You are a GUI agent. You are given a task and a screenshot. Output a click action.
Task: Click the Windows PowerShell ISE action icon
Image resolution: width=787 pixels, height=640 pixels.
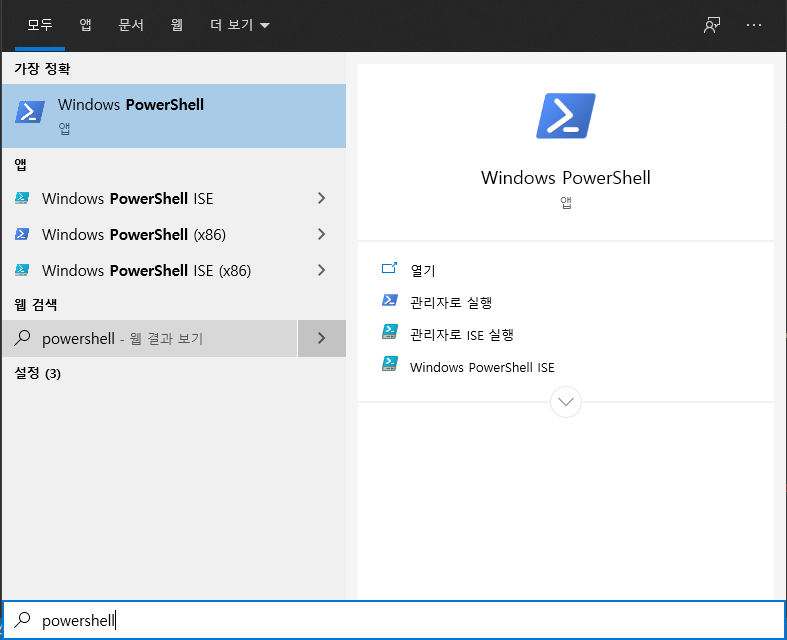pyautogui.click(x=389, y=364)
